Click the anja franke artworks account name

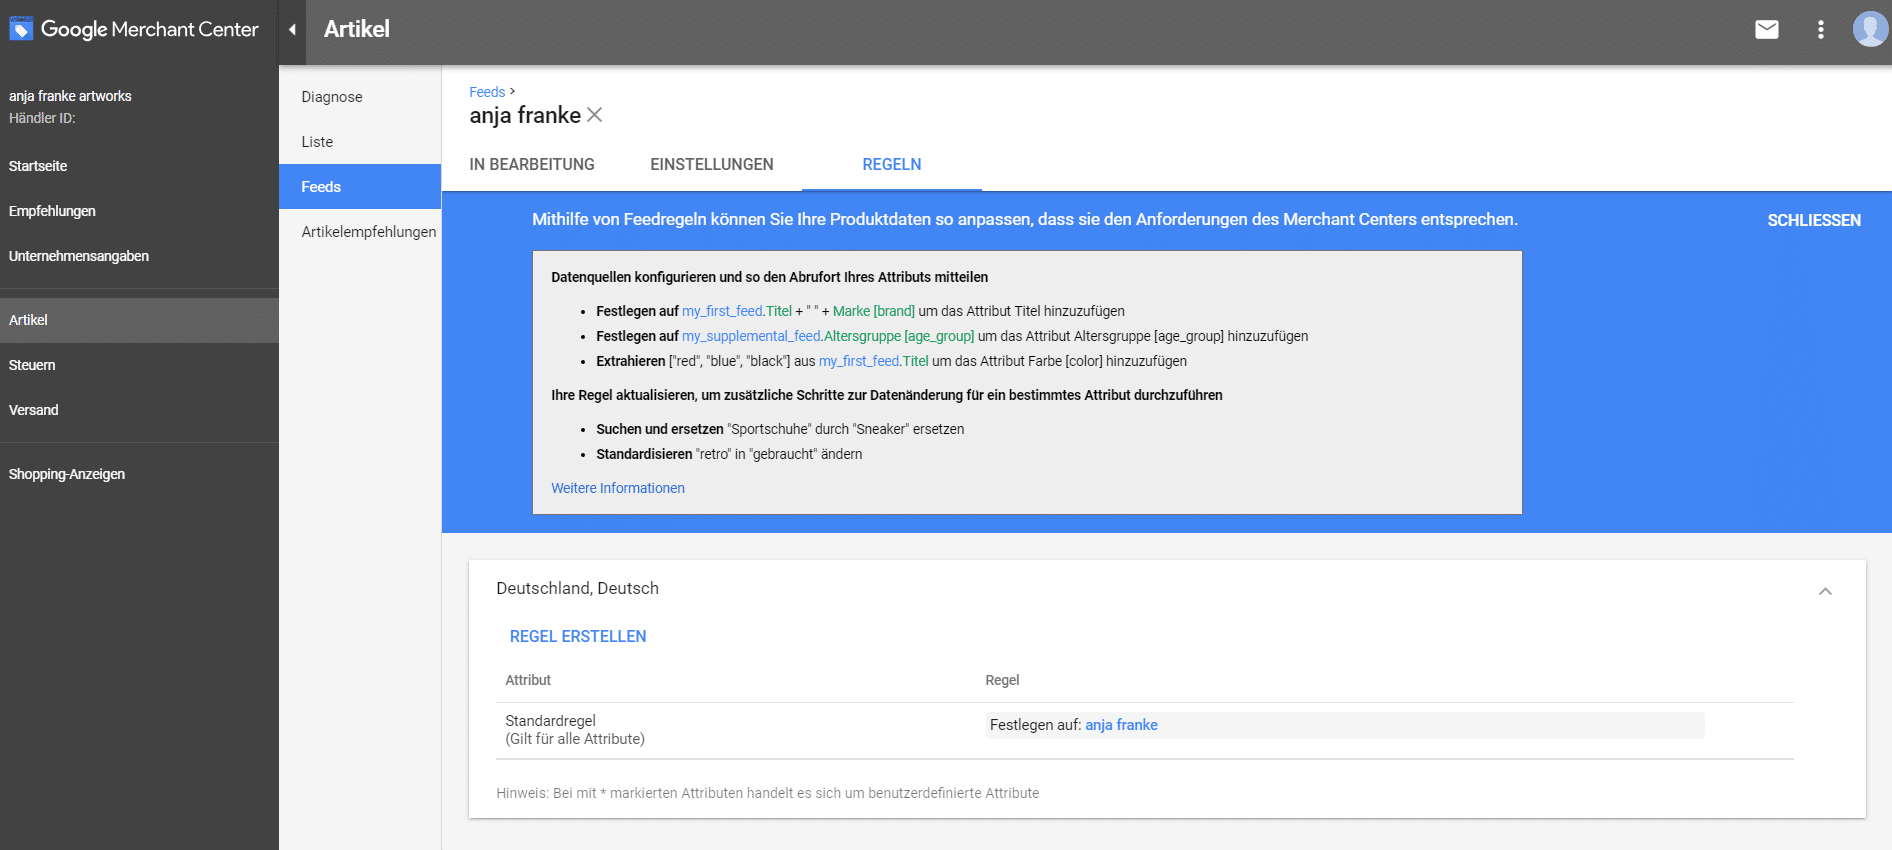[70, 96]
